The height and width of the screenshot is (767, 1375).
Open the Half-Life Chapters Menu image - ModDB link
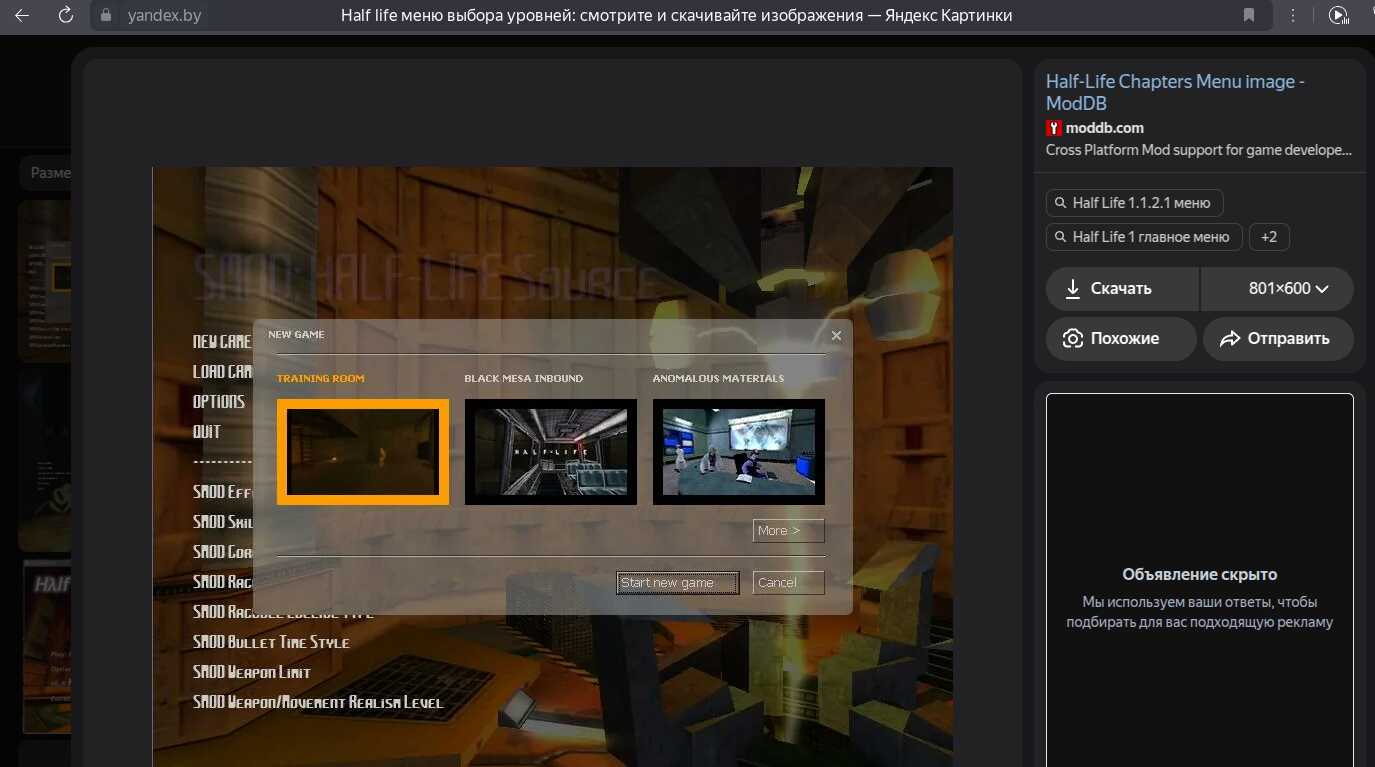pyautogui.click(x=1175, y=92)
